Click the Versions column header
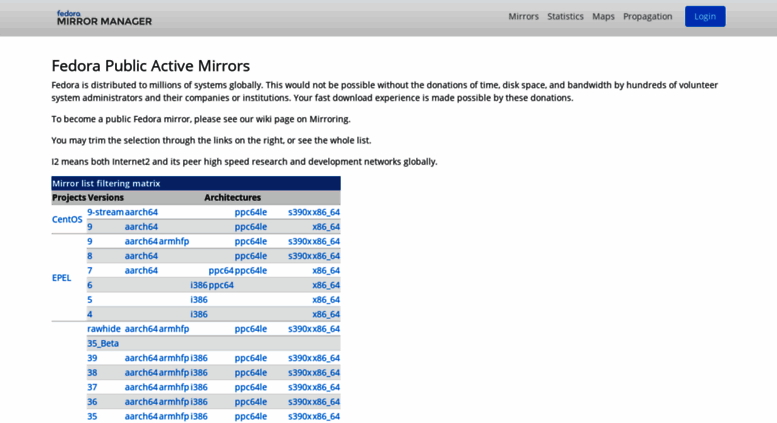The height and width of the screenshot is (423, 777). tap(106, 198)
